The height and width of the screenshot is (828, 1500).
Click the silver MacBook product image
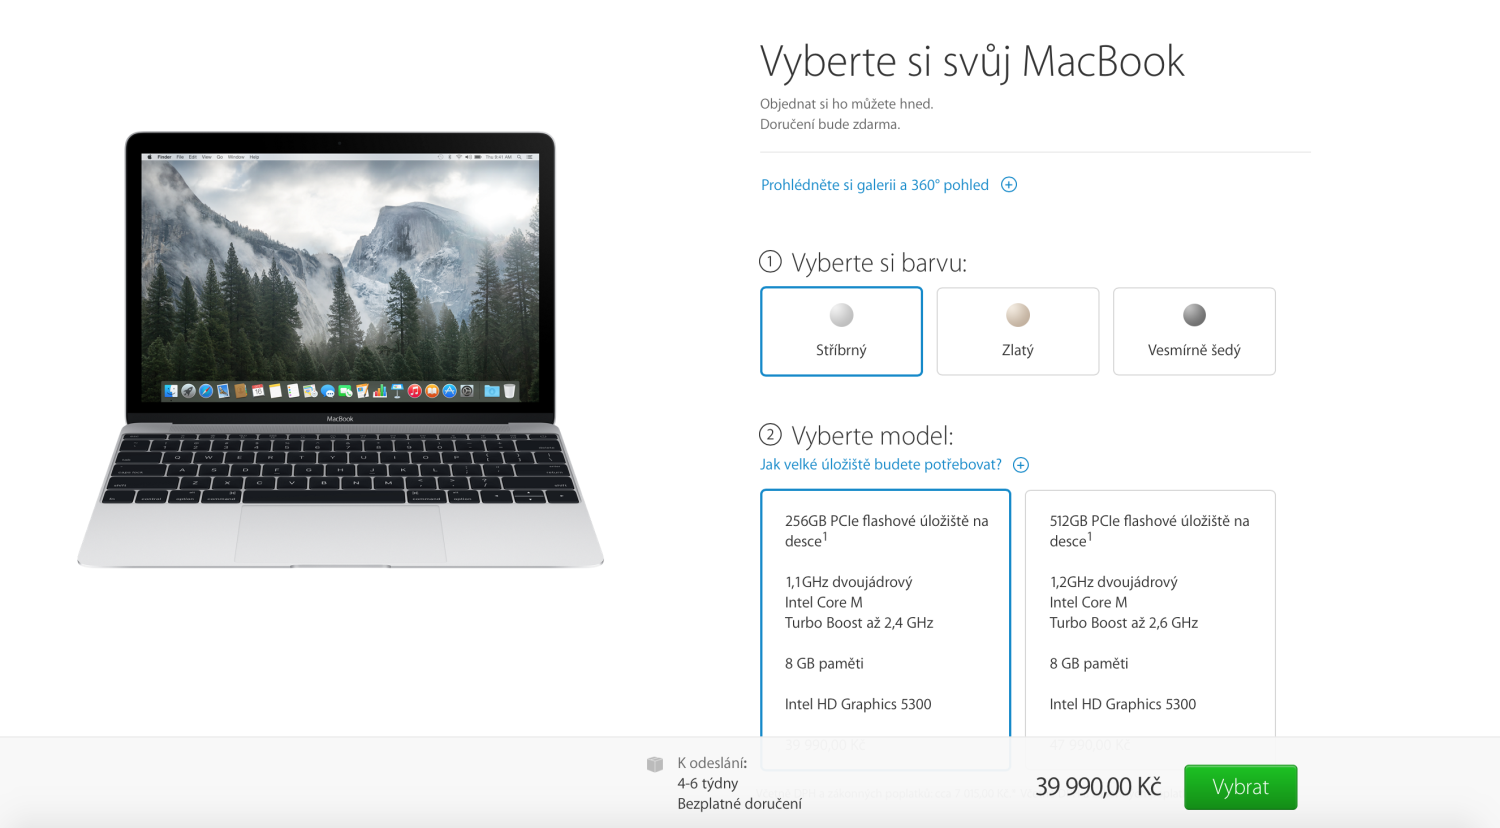point(340,350)
